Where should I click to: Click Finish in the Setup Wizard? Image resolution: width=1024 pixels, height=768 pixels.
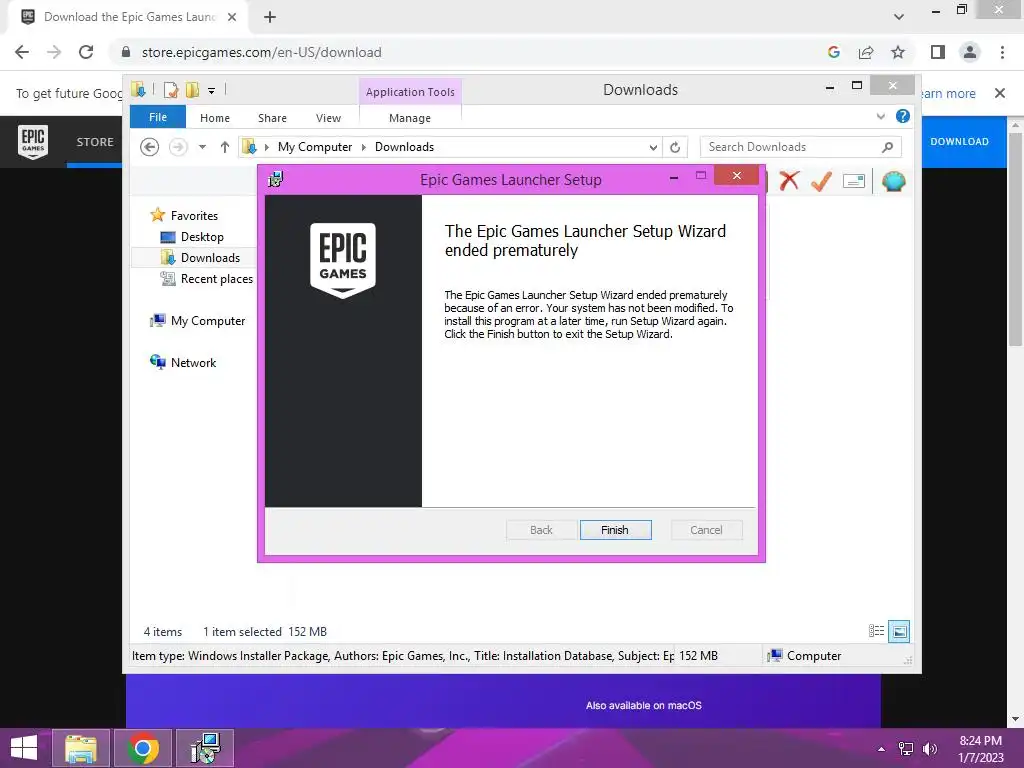click(x=615, y=530)
